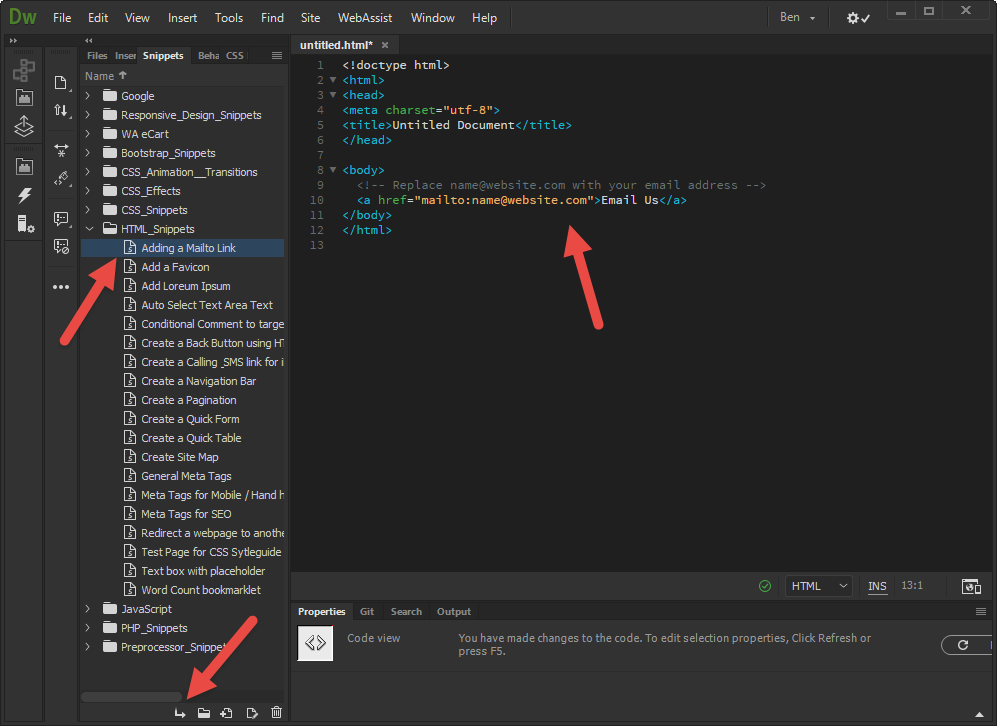Click the Apply Comment icon
This screenshot has width=997, height=726.
[61, 219]
